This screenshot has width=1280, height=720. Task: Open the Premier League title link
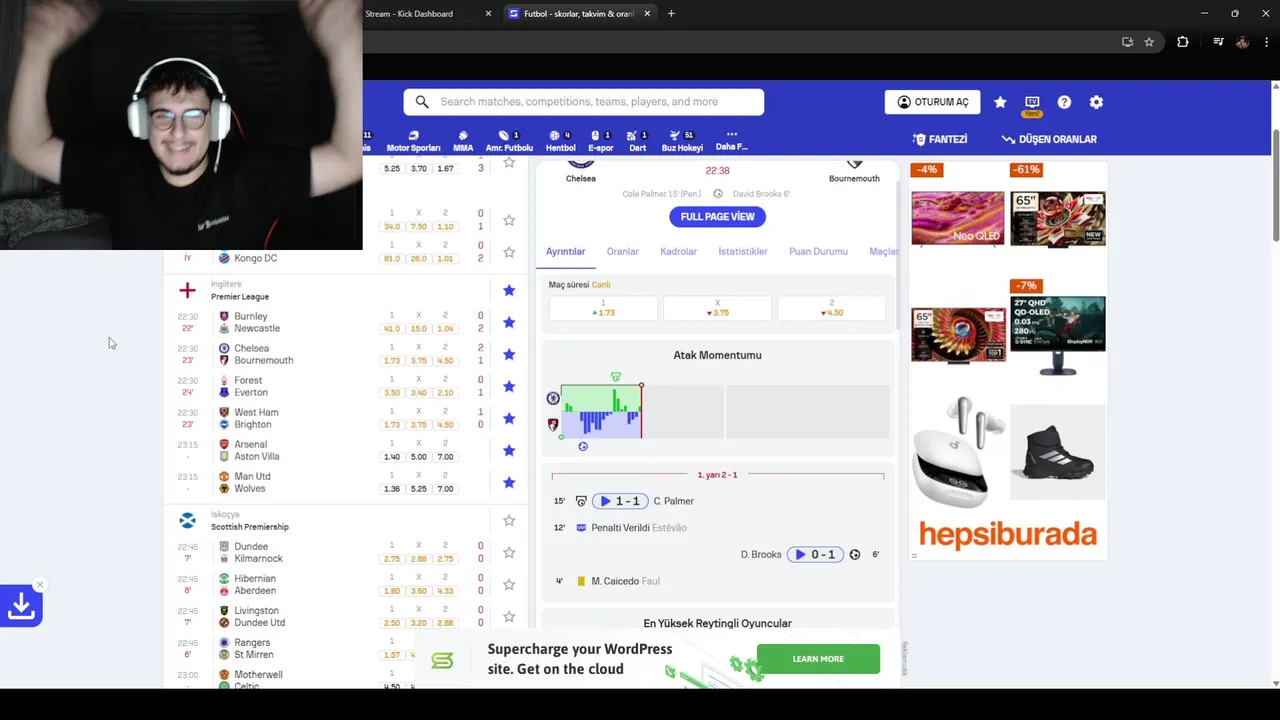240,297
